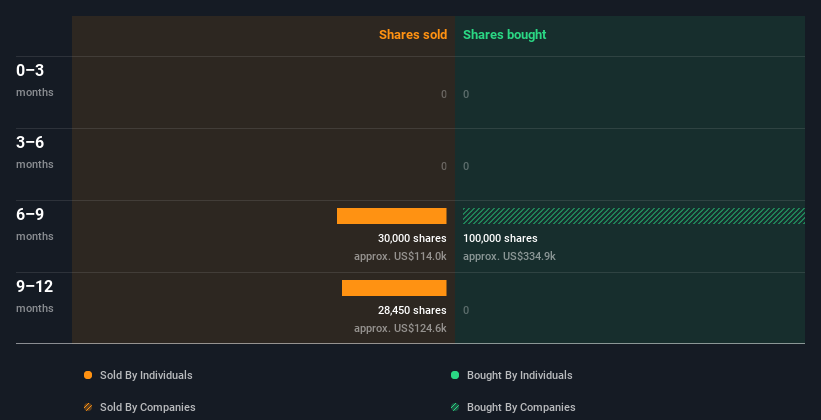Click the approx. US$114.0k amount text

point(400,256)
